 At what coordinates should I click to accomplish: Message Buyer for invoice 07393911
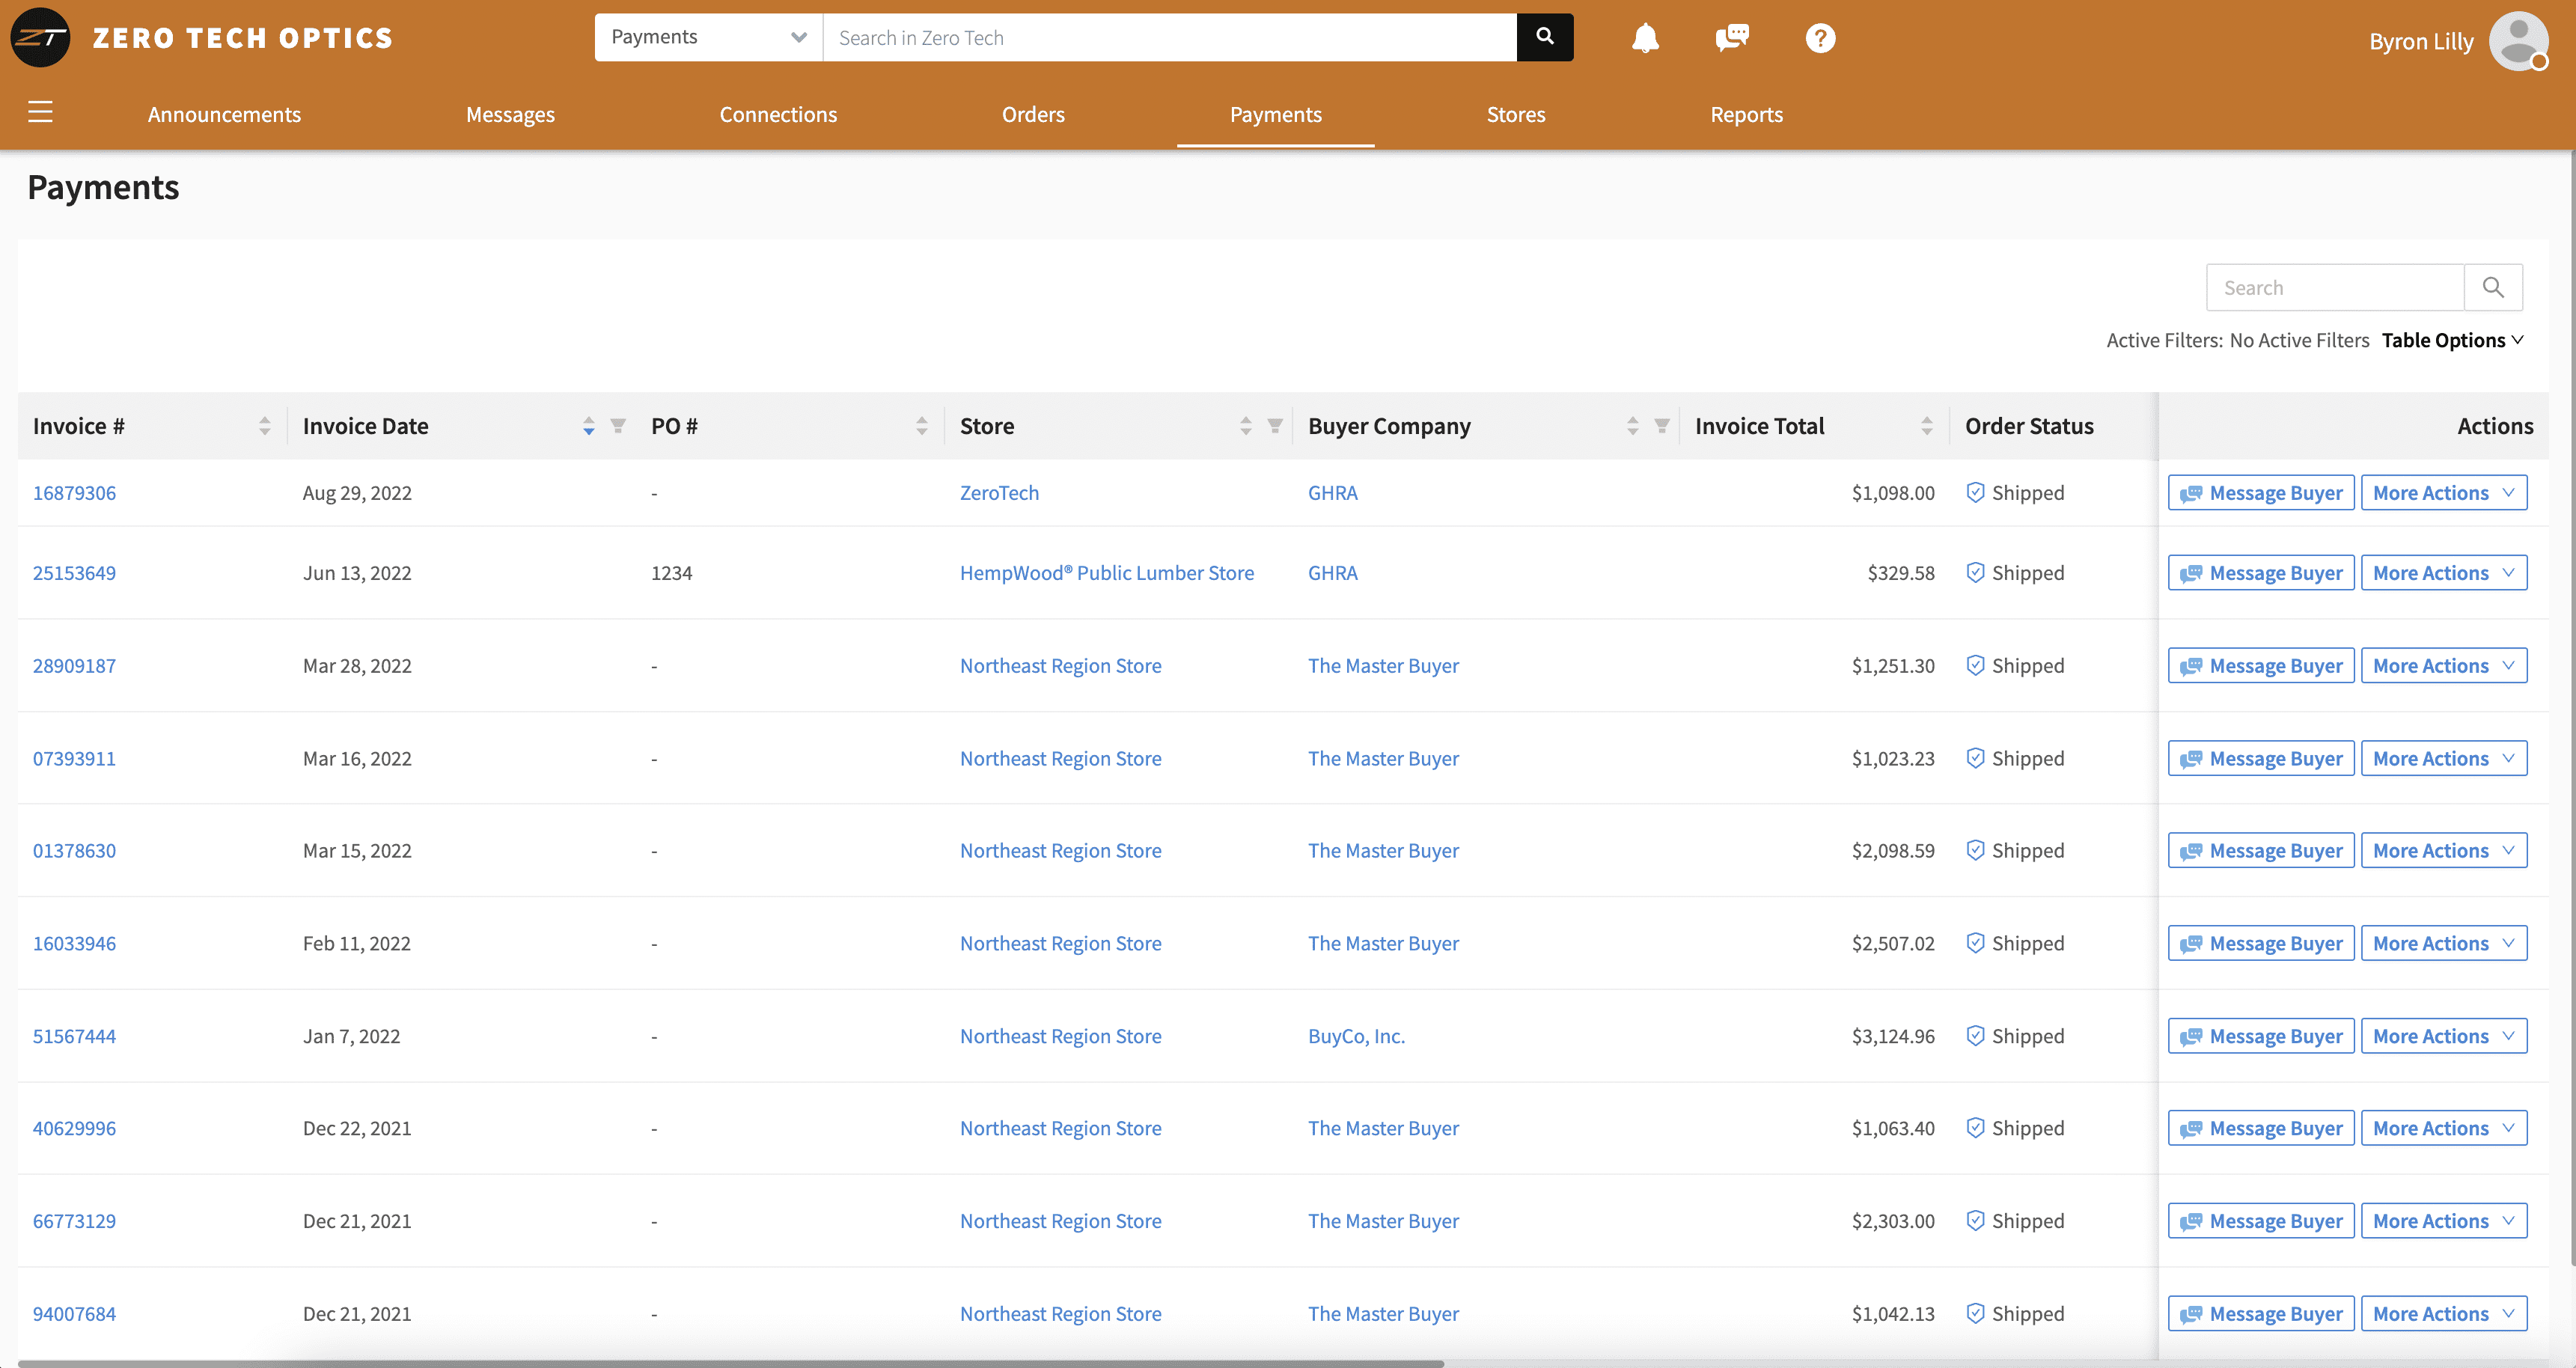point(2260,759)
